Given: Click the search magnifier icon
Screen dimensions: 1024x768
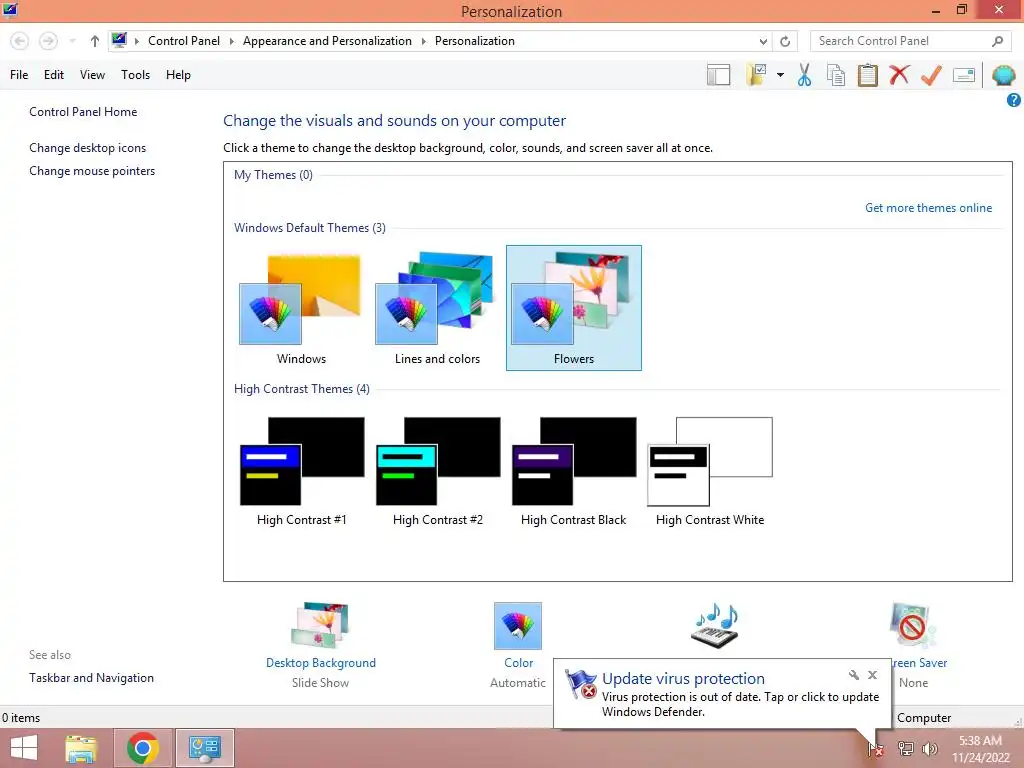Looking at the screenshot, I should click(x=997, y=41).
